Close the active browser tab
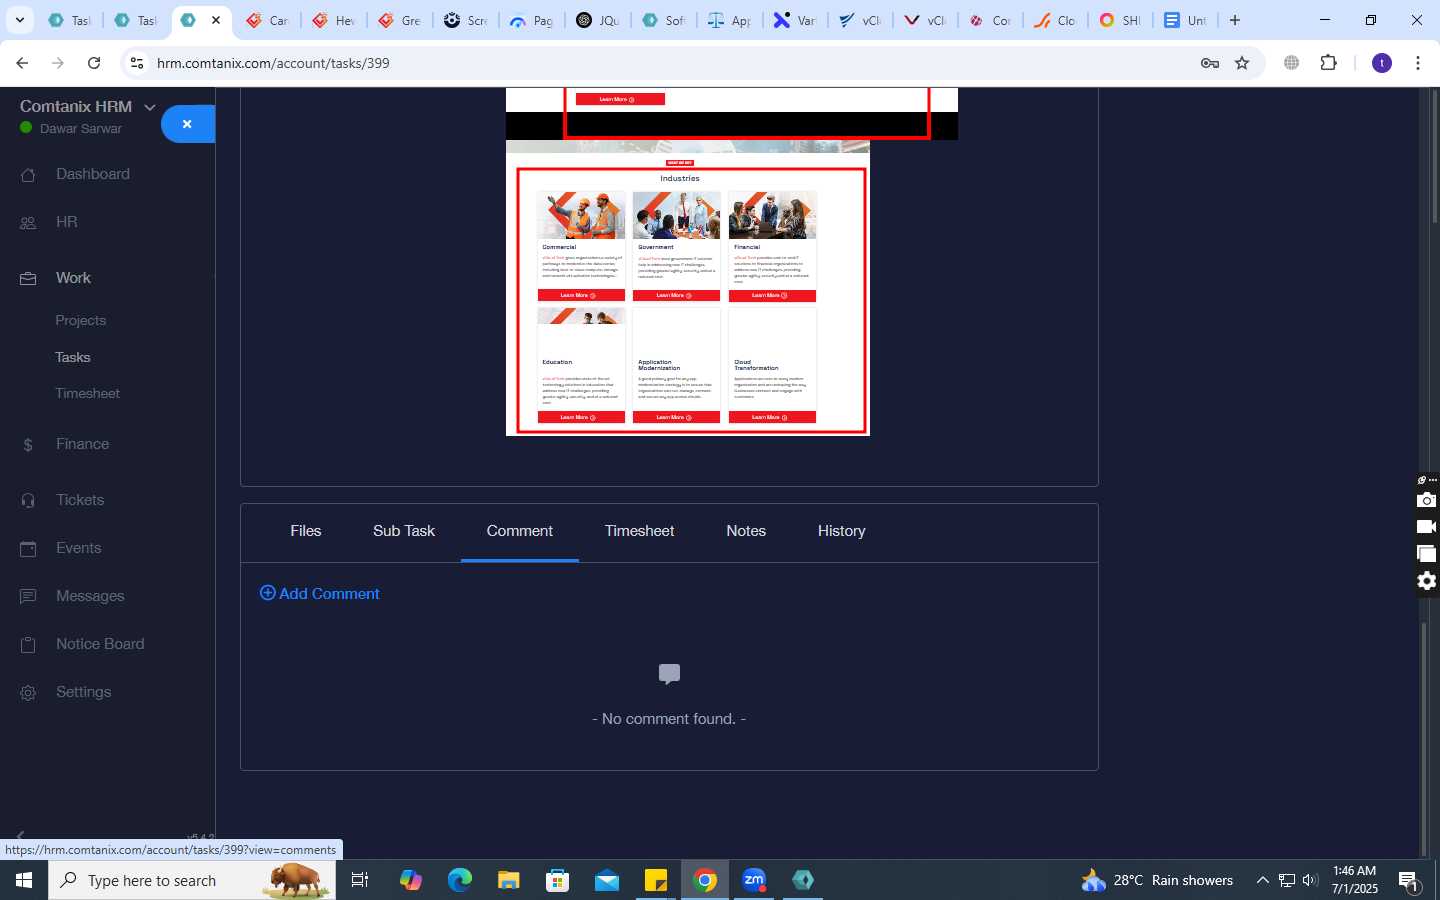 click(x=216, y=20)
